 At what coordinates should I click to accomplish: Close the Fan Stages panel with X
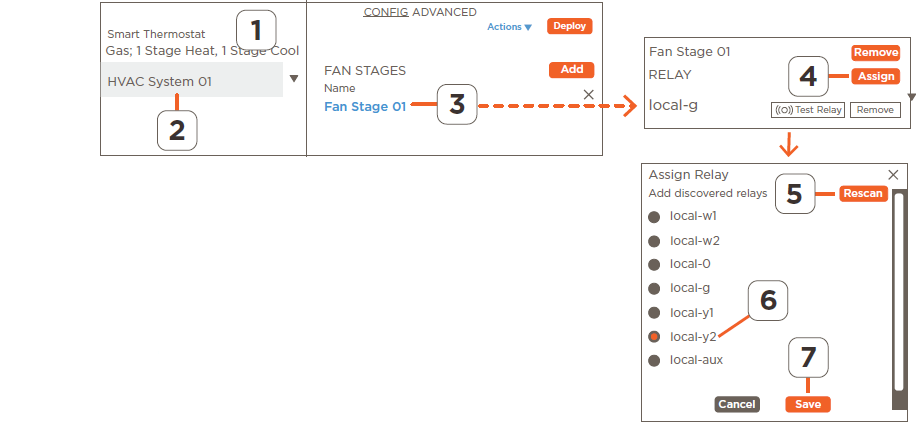click(588, 94)
